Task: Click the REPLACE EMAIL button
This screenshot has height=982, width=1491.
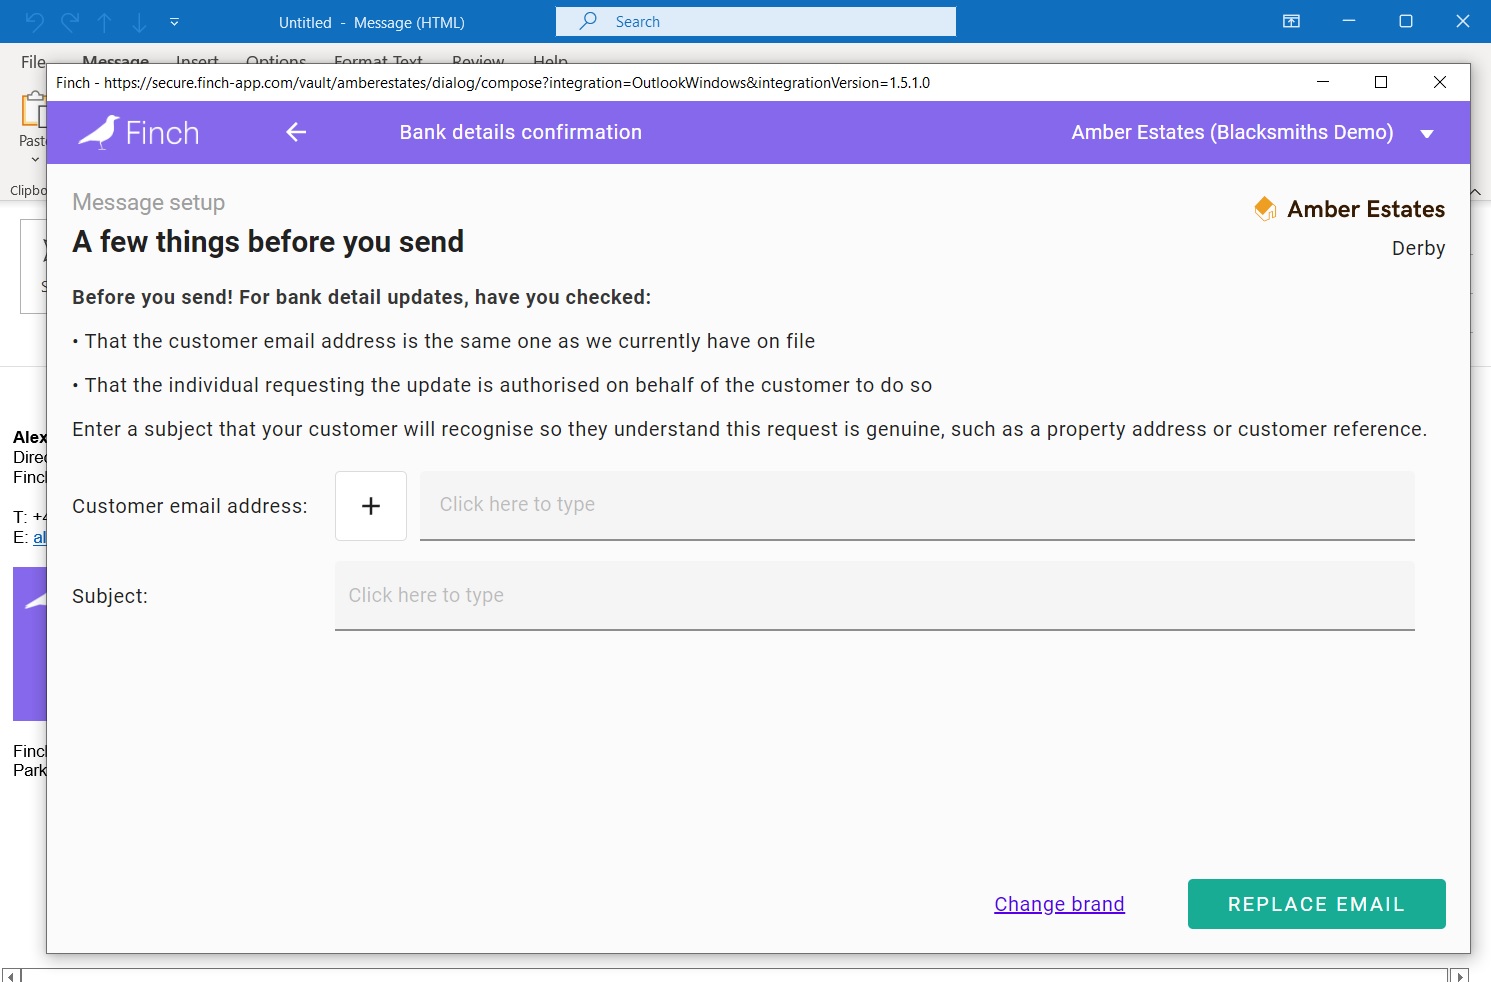Action: click(x=1317, y=904)
